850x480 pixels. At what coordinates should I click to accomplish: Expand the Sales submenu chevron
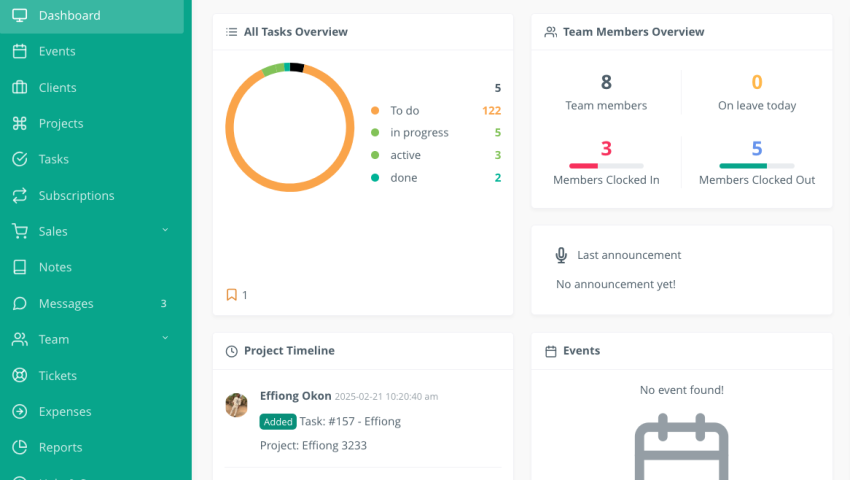165,231
